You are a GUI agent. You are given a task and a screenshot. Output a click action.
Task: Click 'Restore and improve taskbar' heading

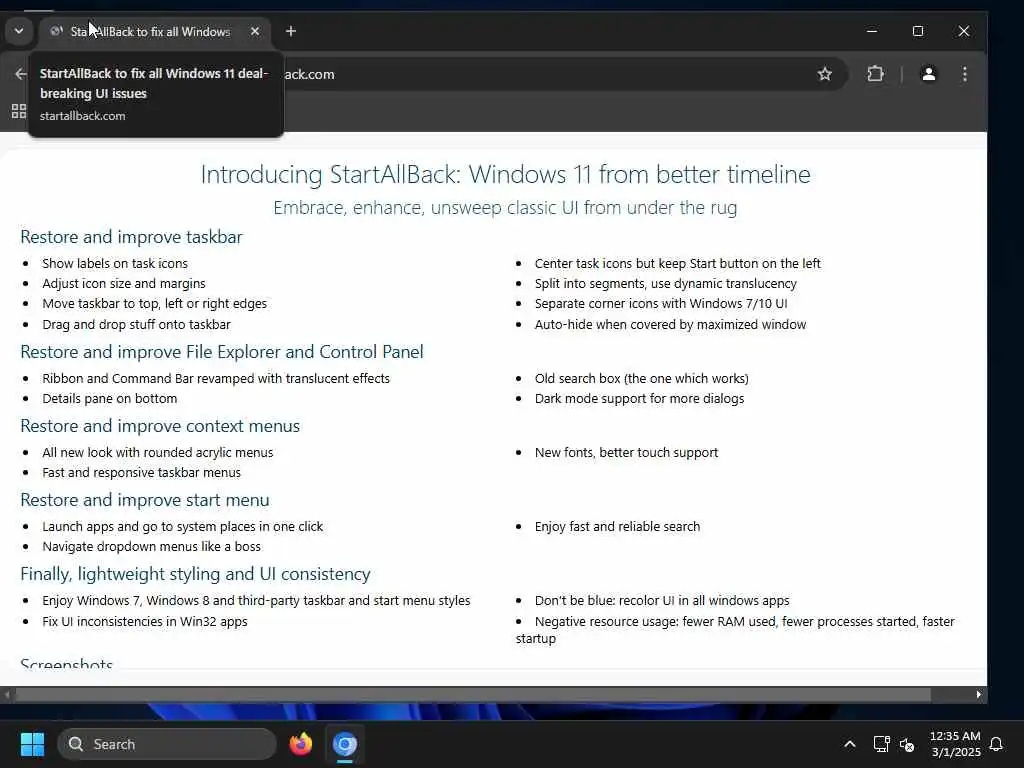pos(131,236)
